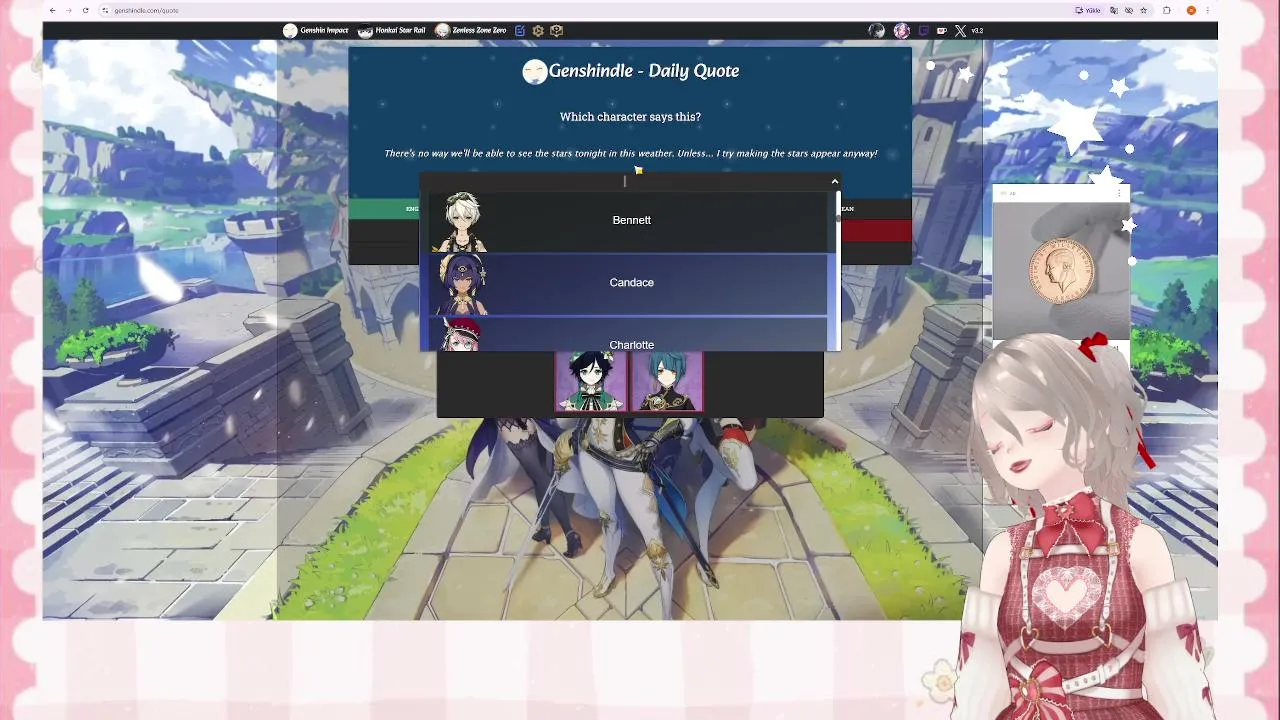The height and width of the screenshot is (720, 1280).
Task: Open the Ko-fi coffee cup icon
Action: point(941,31)
